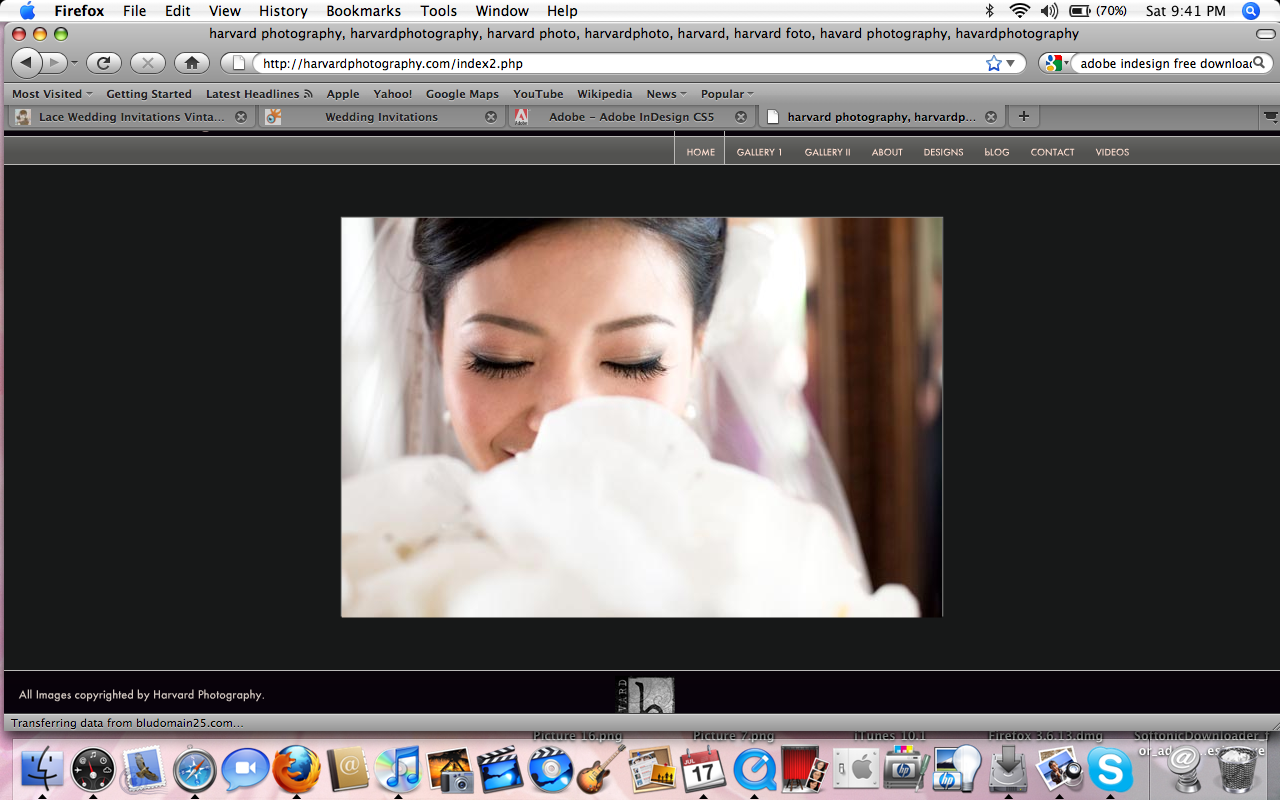
Task: Open the Bookmarks menu in menu bar
Action: click(x=363, y=11)
